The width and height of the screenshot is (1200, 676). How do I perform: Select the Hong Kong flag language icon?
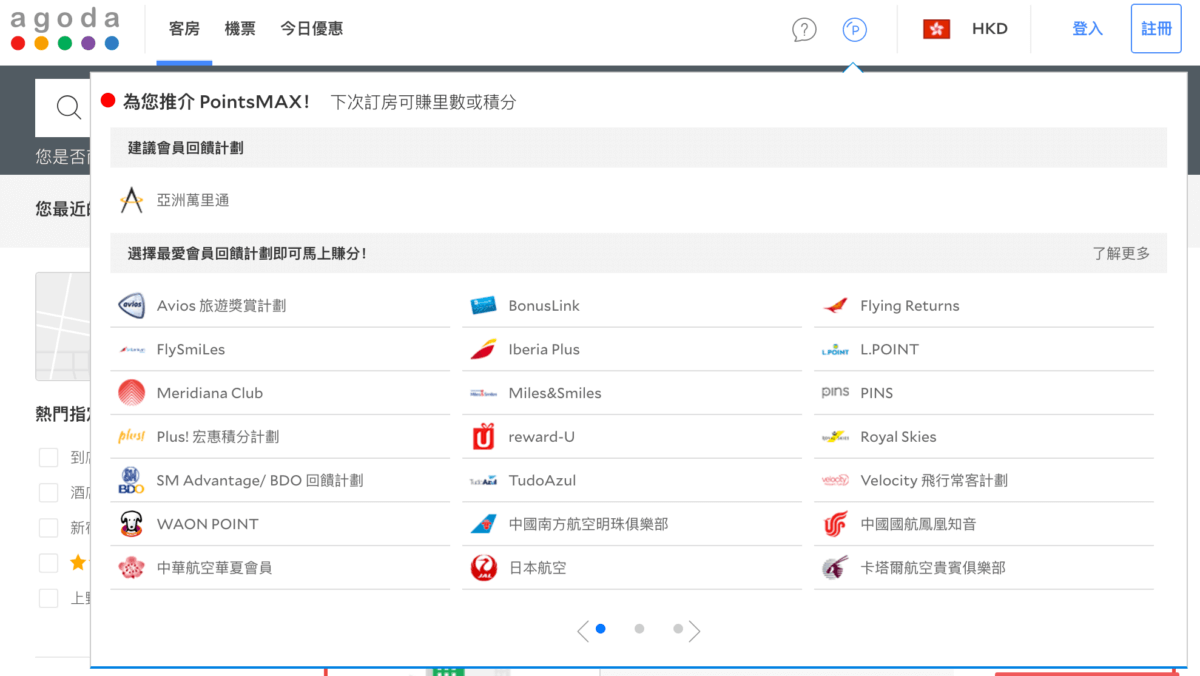point(936,29)
